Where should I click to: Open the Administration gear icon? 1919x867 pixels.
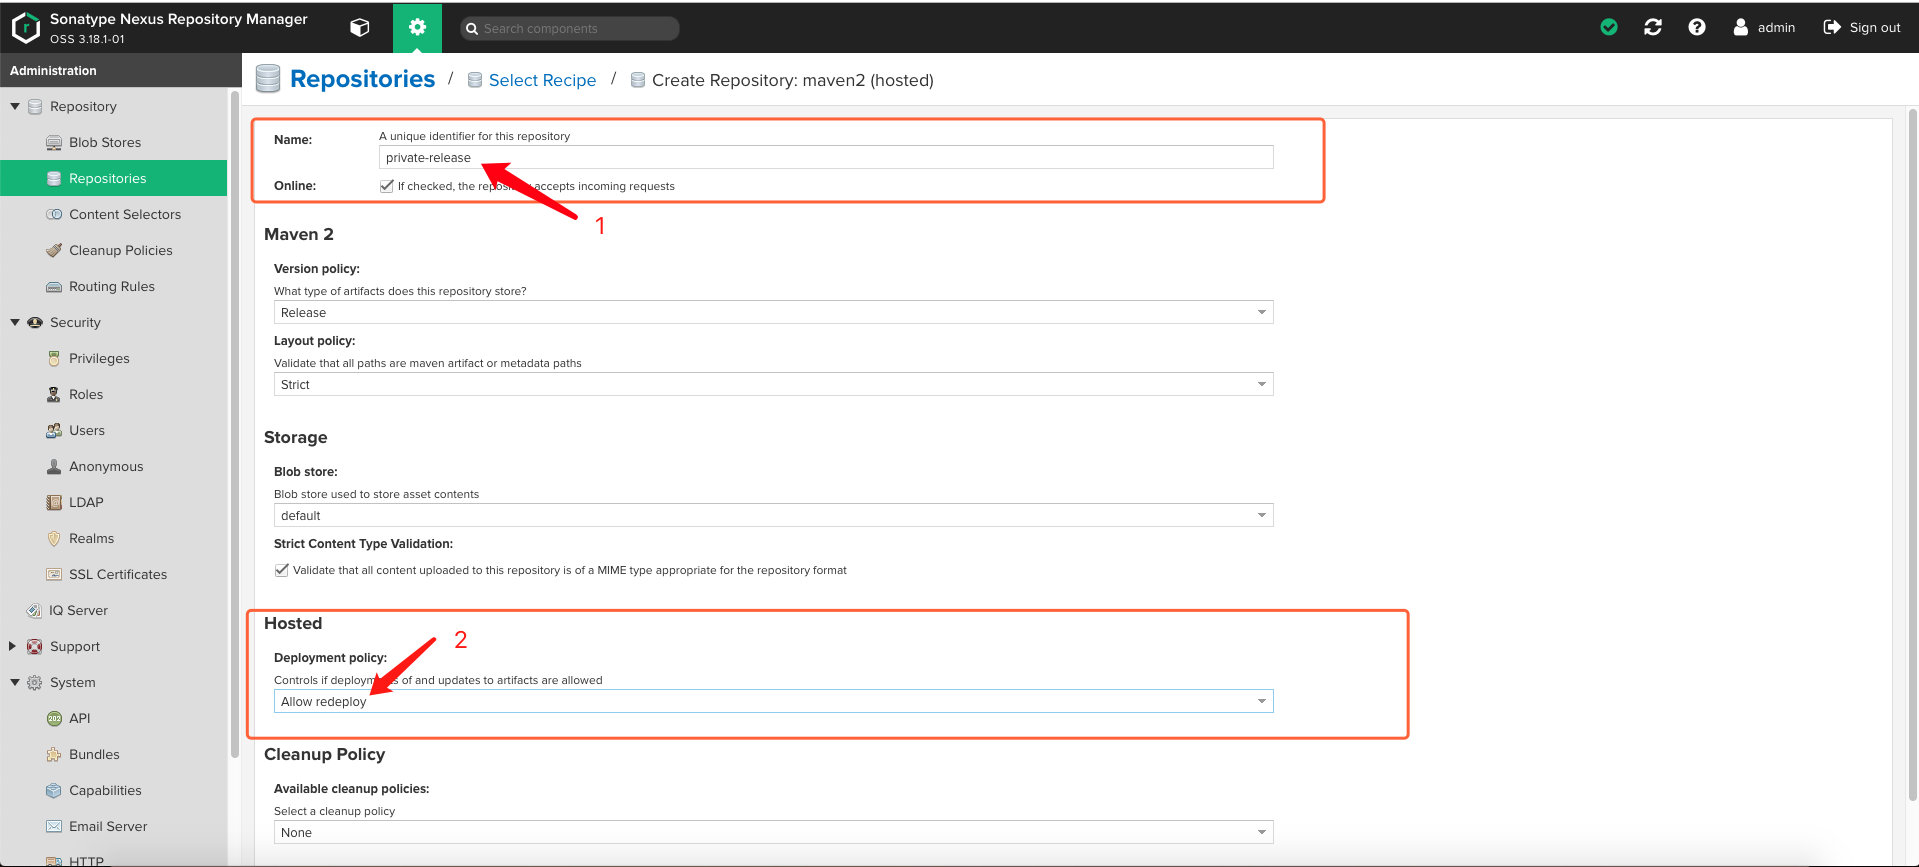tap(417, 28)
